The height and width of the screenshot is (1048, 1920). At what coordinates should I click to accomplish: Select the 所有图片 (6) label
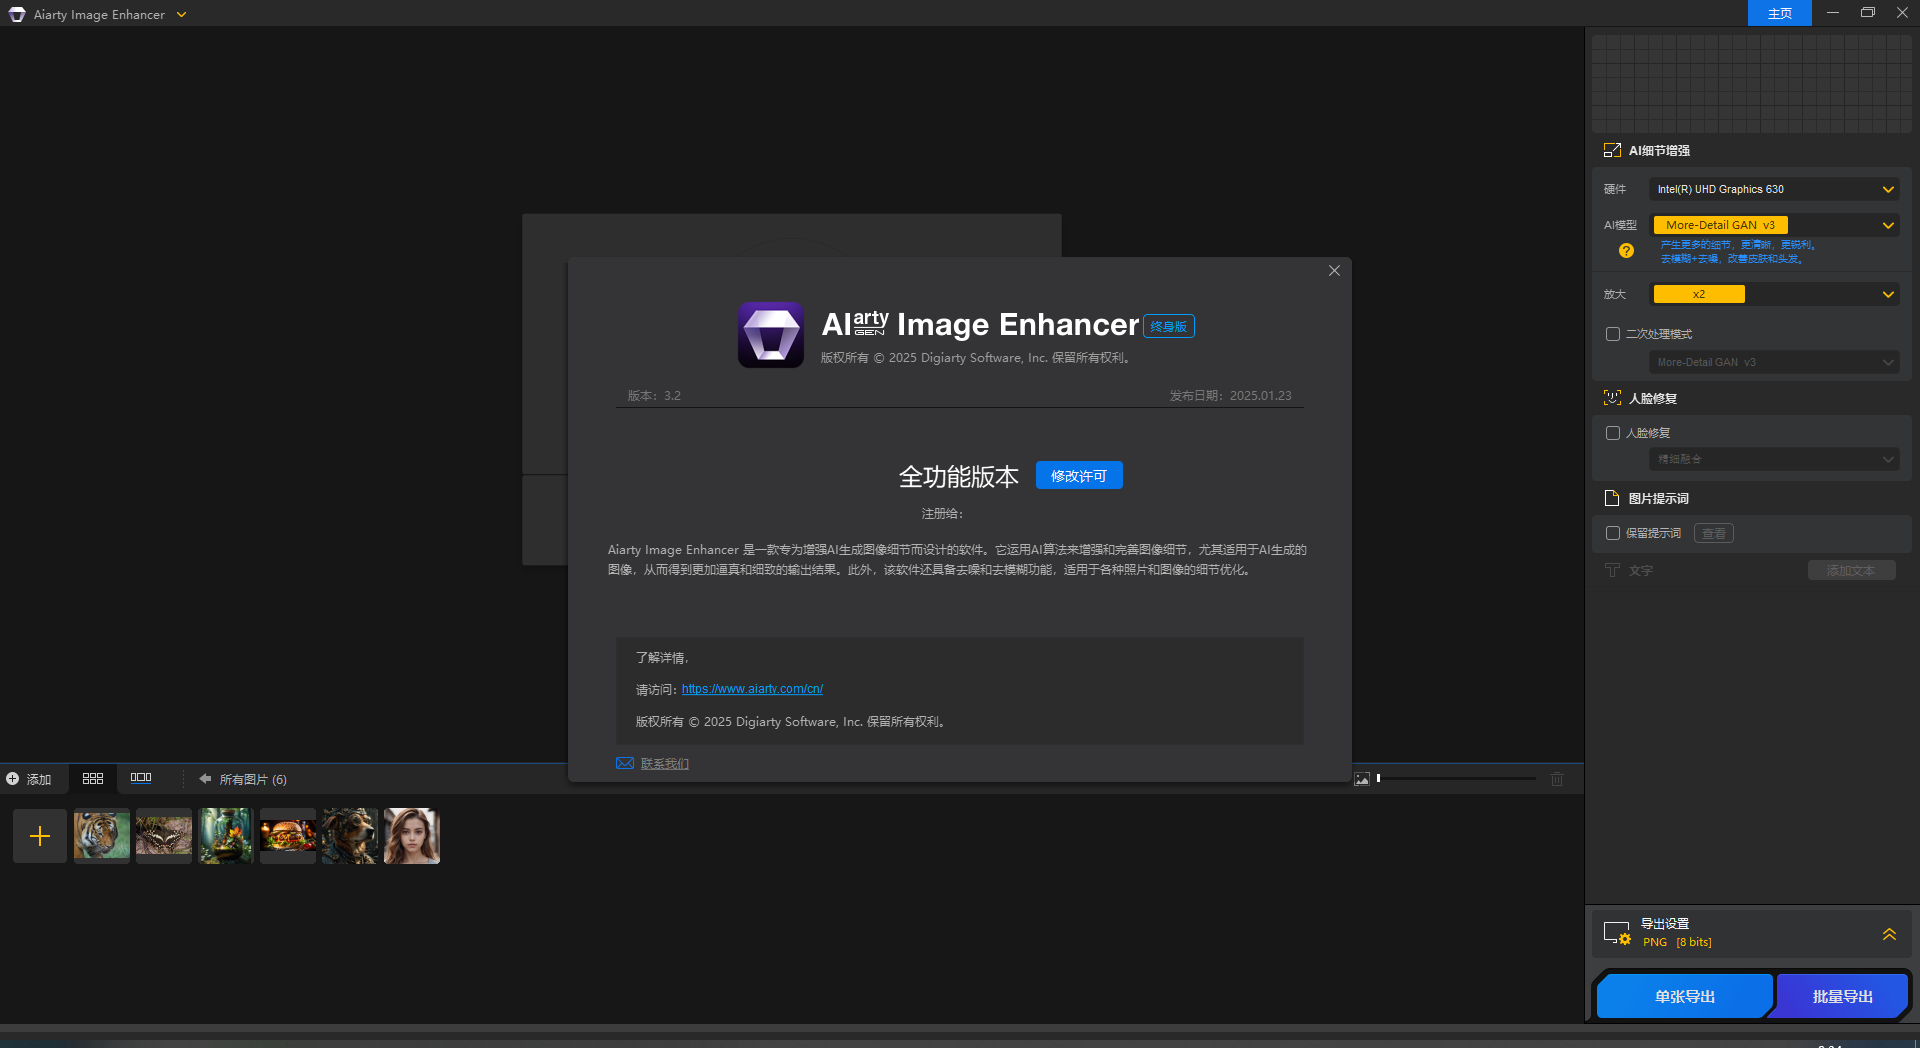pos(253,779)
